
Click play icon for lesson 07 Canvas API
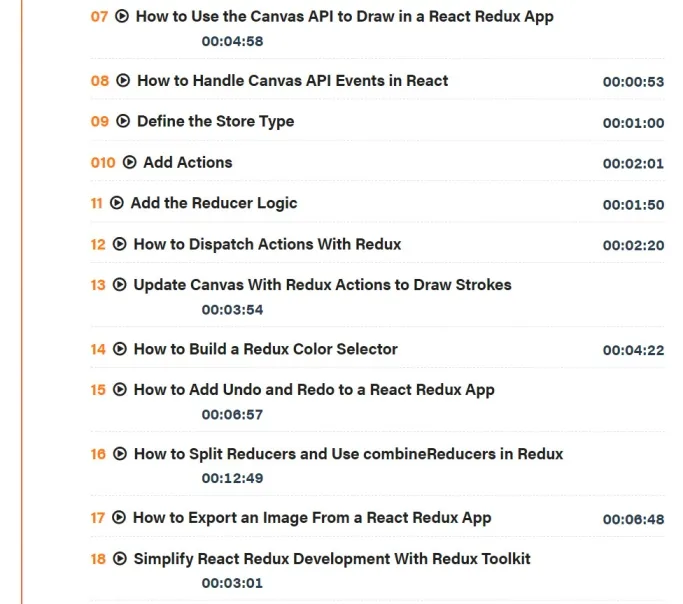click(x=122, y=17)
